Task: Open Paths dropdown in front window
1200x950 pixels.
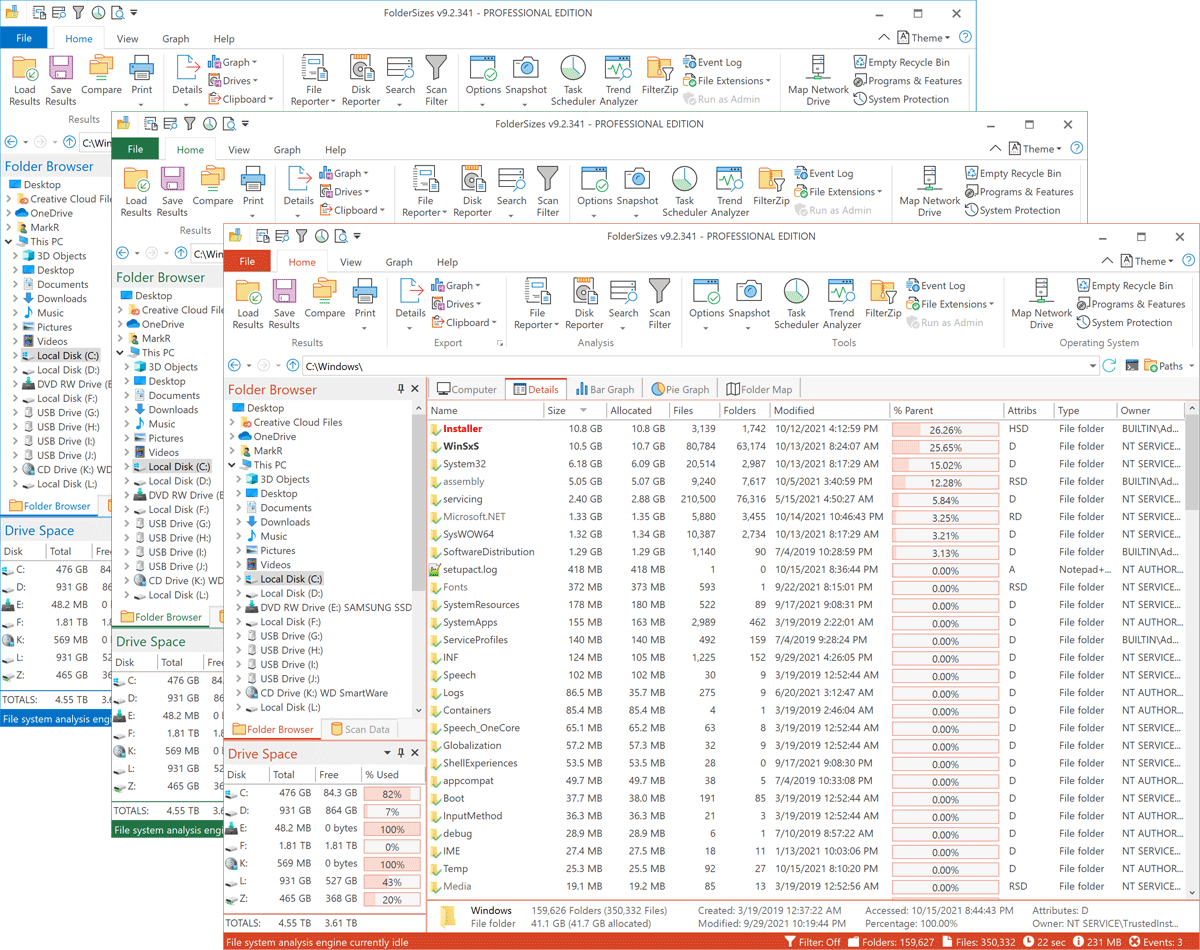Action: click(x=1170, y=366)
